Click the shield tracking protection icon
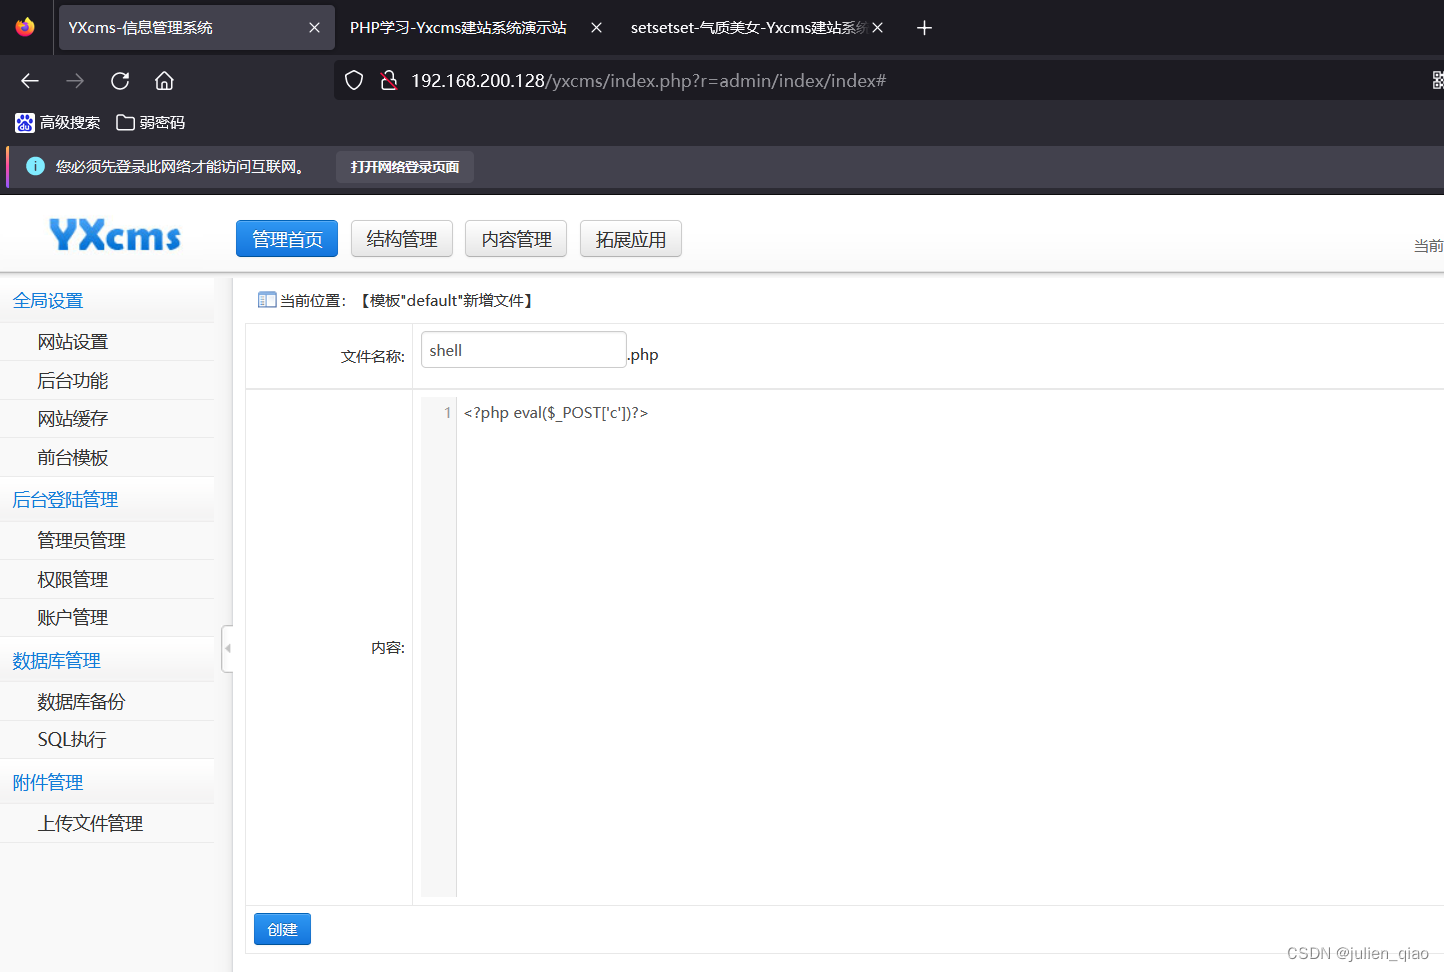Viewport: 1444px width, 972px height. point(354,81)
